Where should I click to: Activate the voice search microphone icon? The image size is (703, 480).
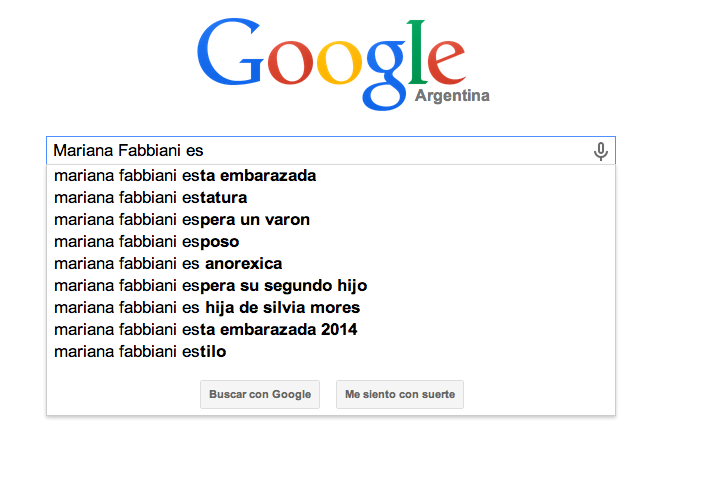pos(601,151)
